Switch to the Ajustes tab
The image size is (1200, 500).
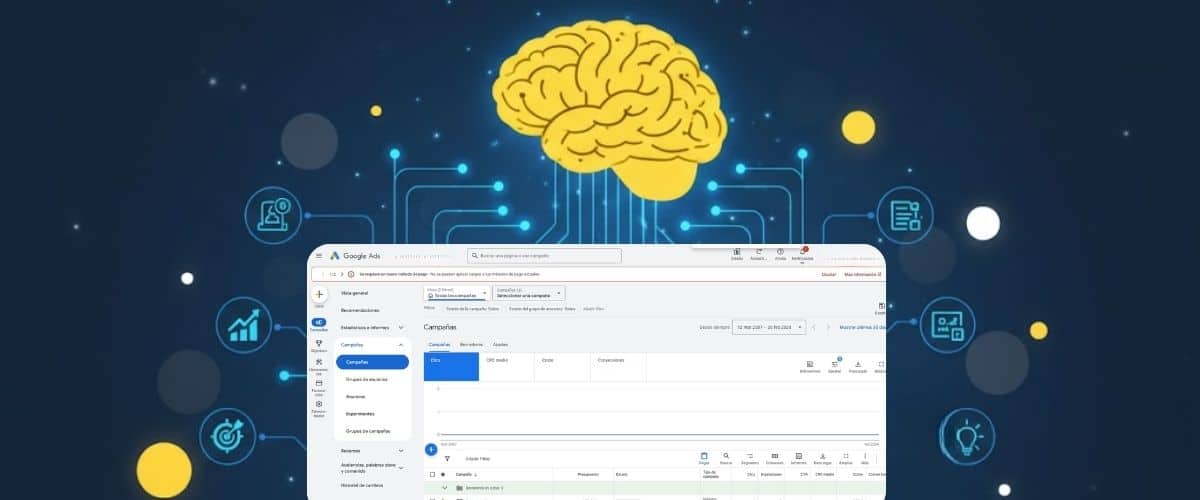point(498,344)
